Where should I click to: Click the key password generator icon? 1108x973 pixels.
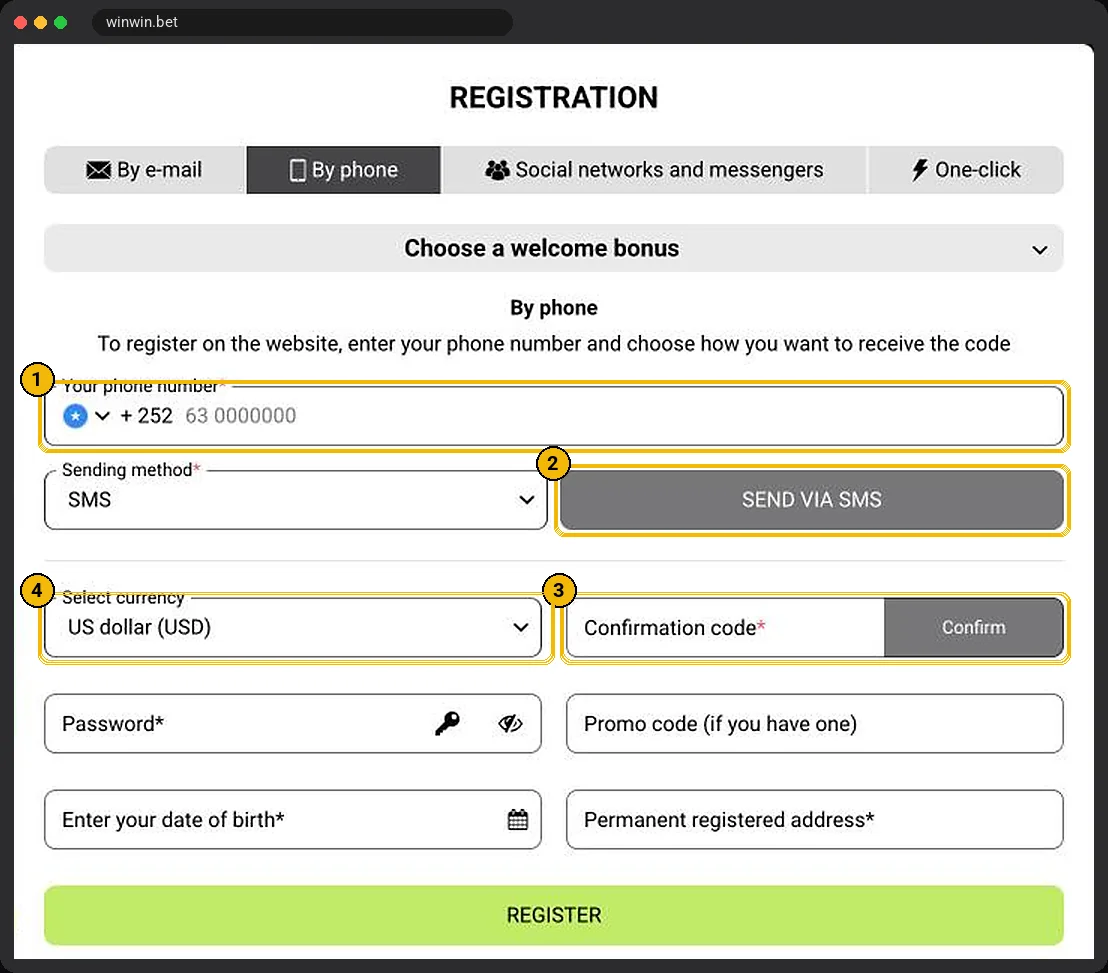447,724
